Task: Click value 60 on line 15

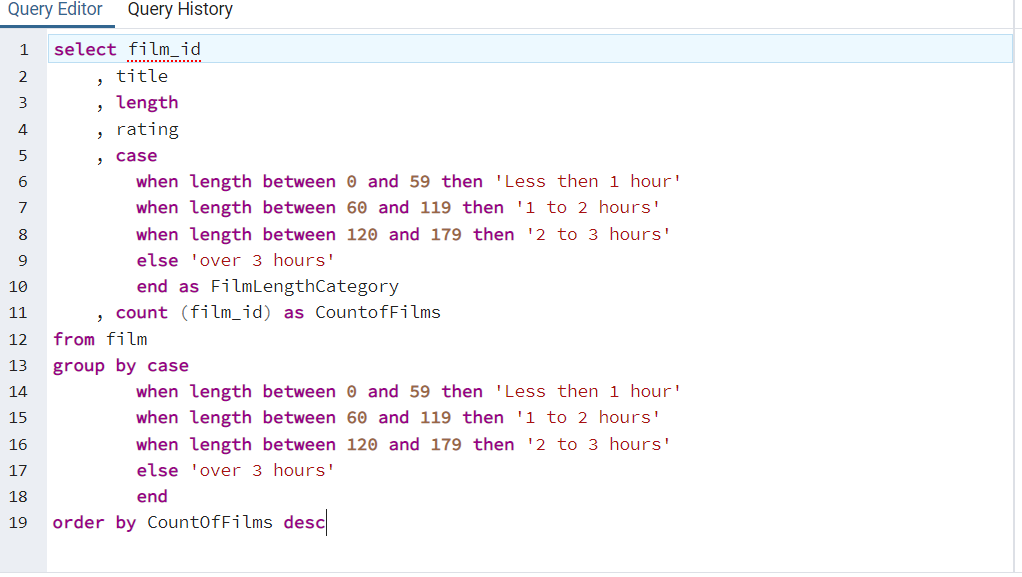Action: pyautogui.click(x=357, y=417)
